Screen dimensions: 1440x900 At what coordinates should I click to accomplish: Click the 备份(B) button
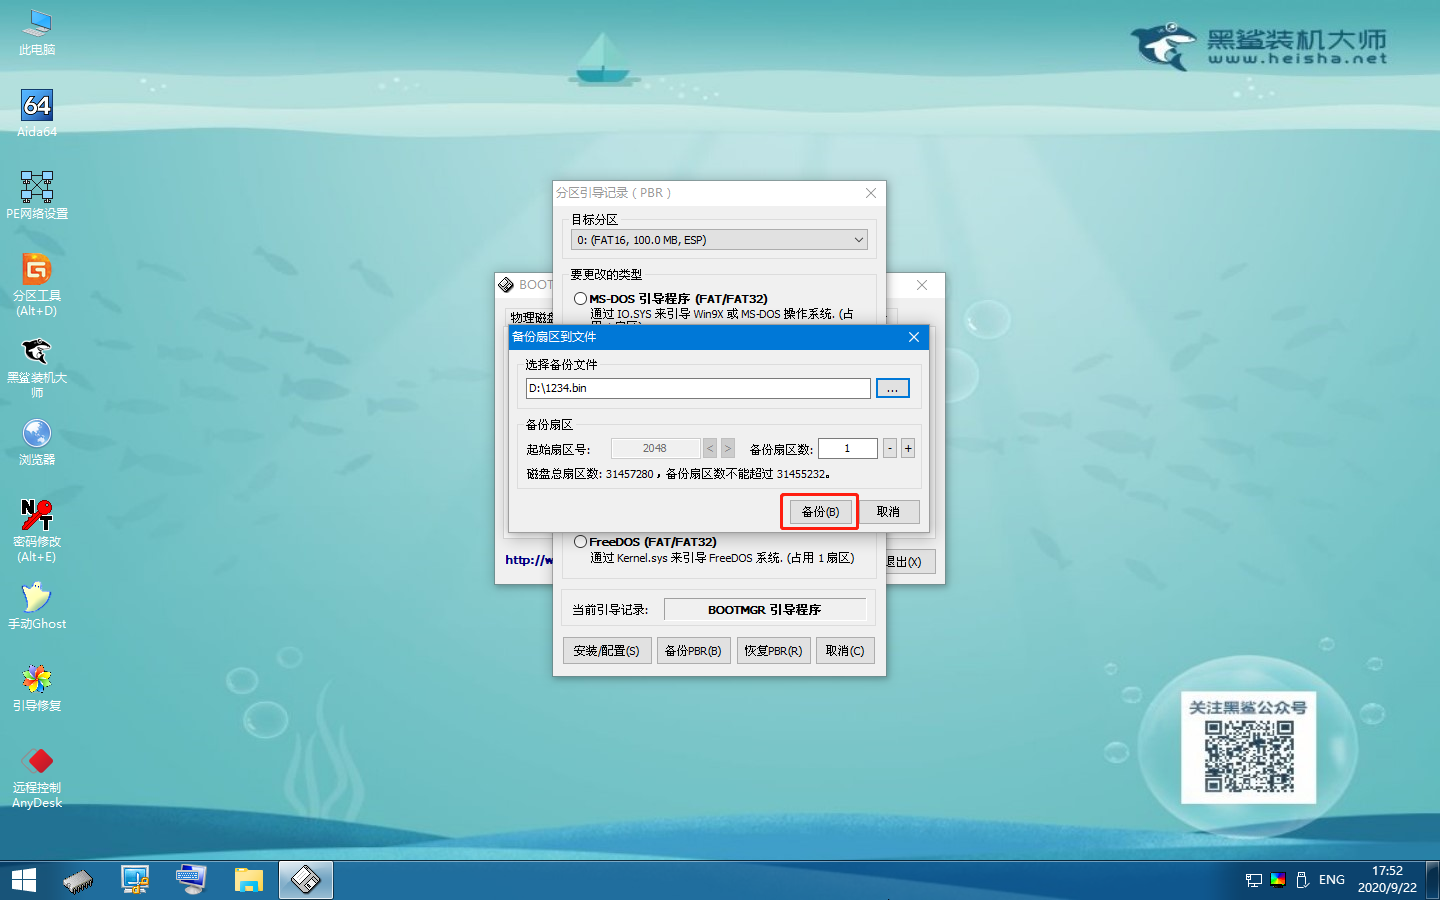[821, 512]
